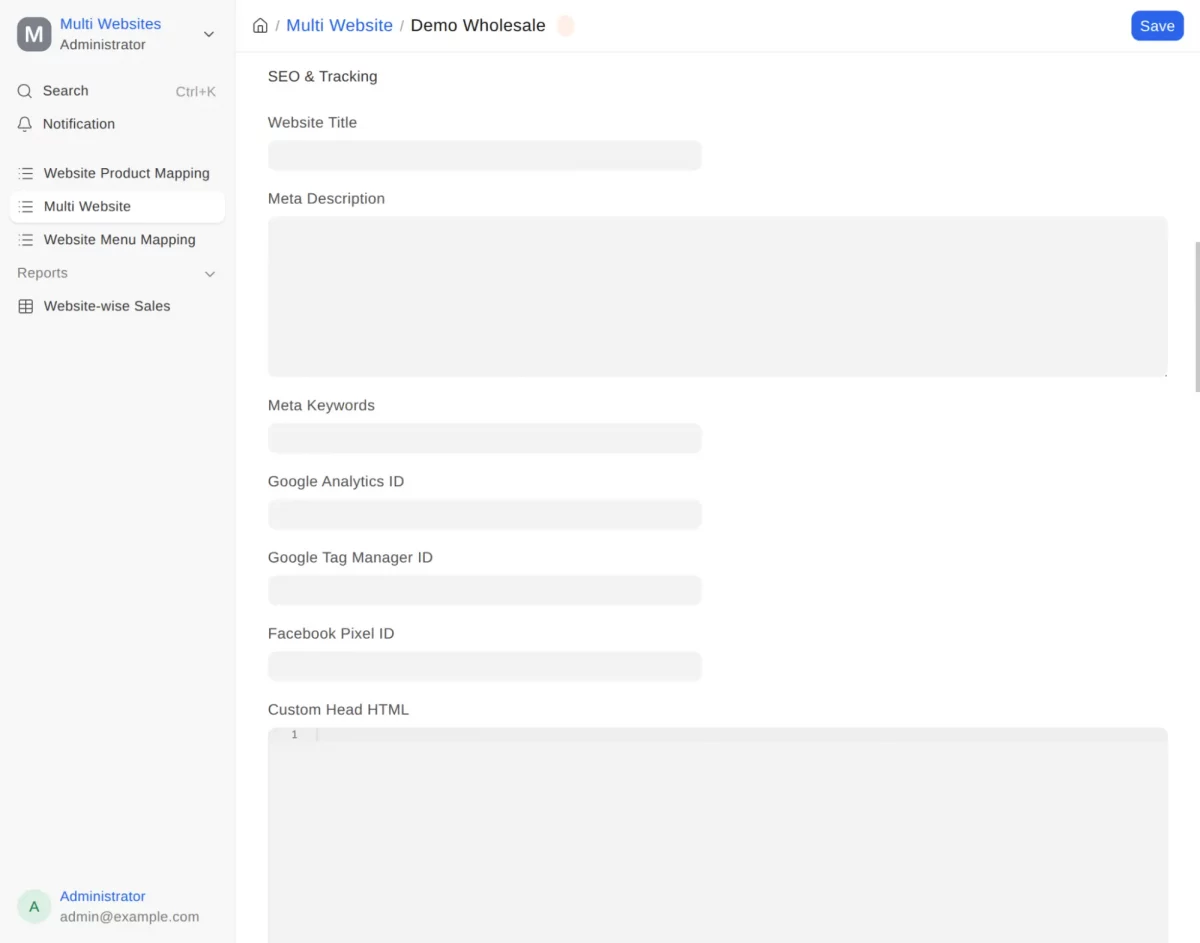Click list icon beside Website Product Mapping
This screenshot has width=1200, height=943.
click(26, 173)
